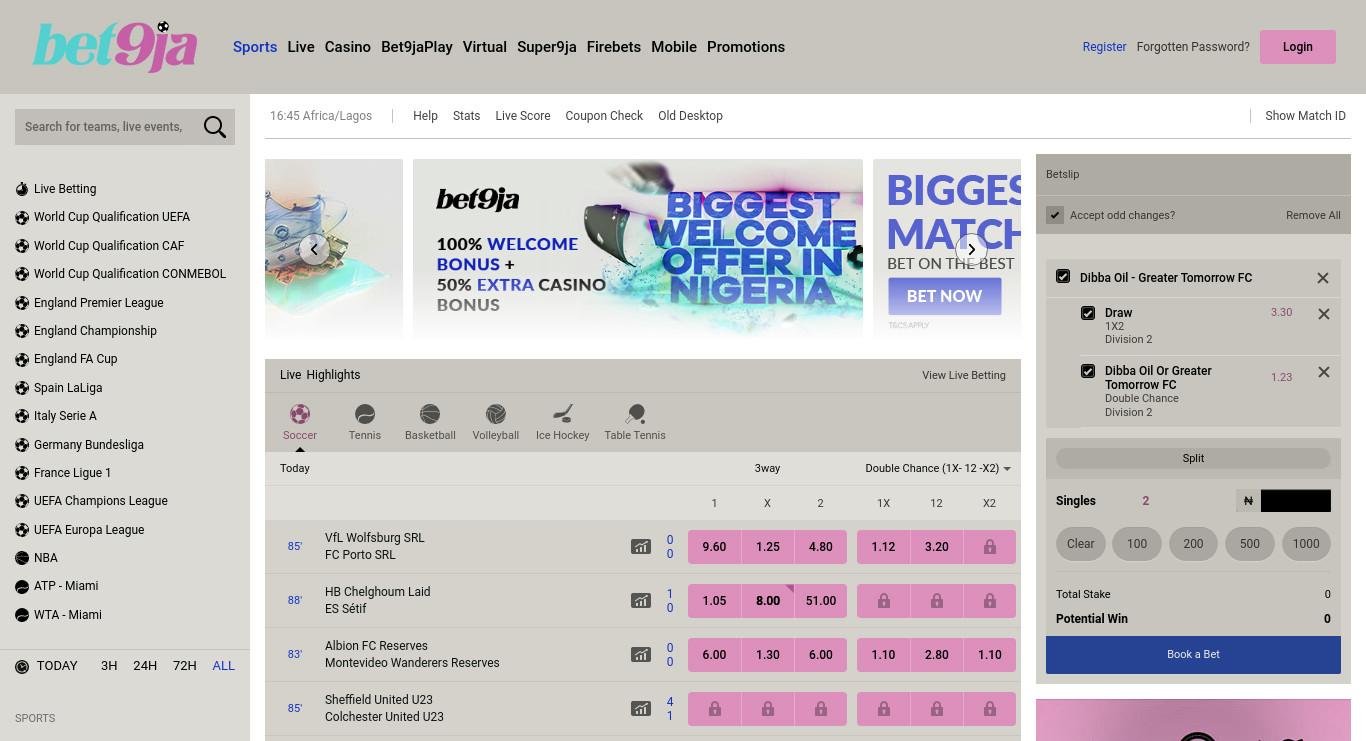Uncheck Dibba Oil Or Greater Tomorrow selection
The height and width of the screenshot is (741, 1366).
pos(1088,371)
